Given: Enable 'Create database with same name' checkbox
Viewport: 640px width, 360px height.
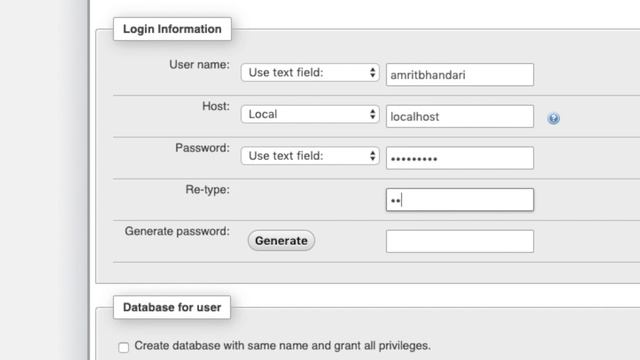Looking at the screenshot, I should click(x=124, y=347).
